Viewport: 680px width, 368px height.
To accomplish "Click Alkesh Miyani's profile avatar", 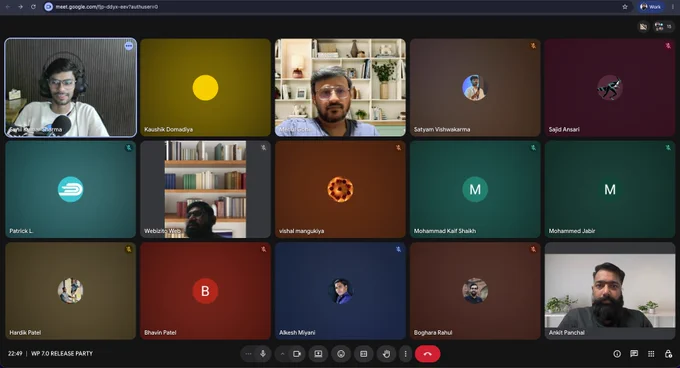I will click(340, 291).
